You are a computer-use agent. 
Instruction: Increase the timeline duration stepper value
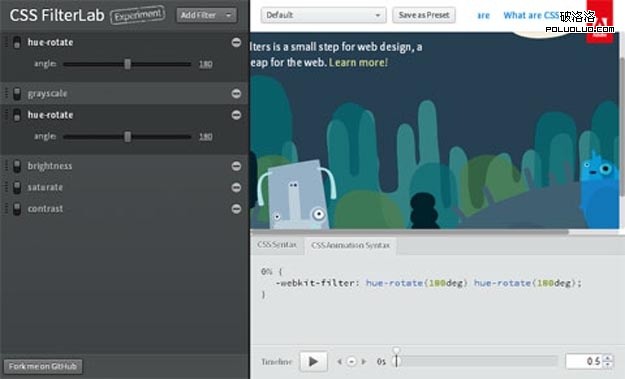point(608,357)
